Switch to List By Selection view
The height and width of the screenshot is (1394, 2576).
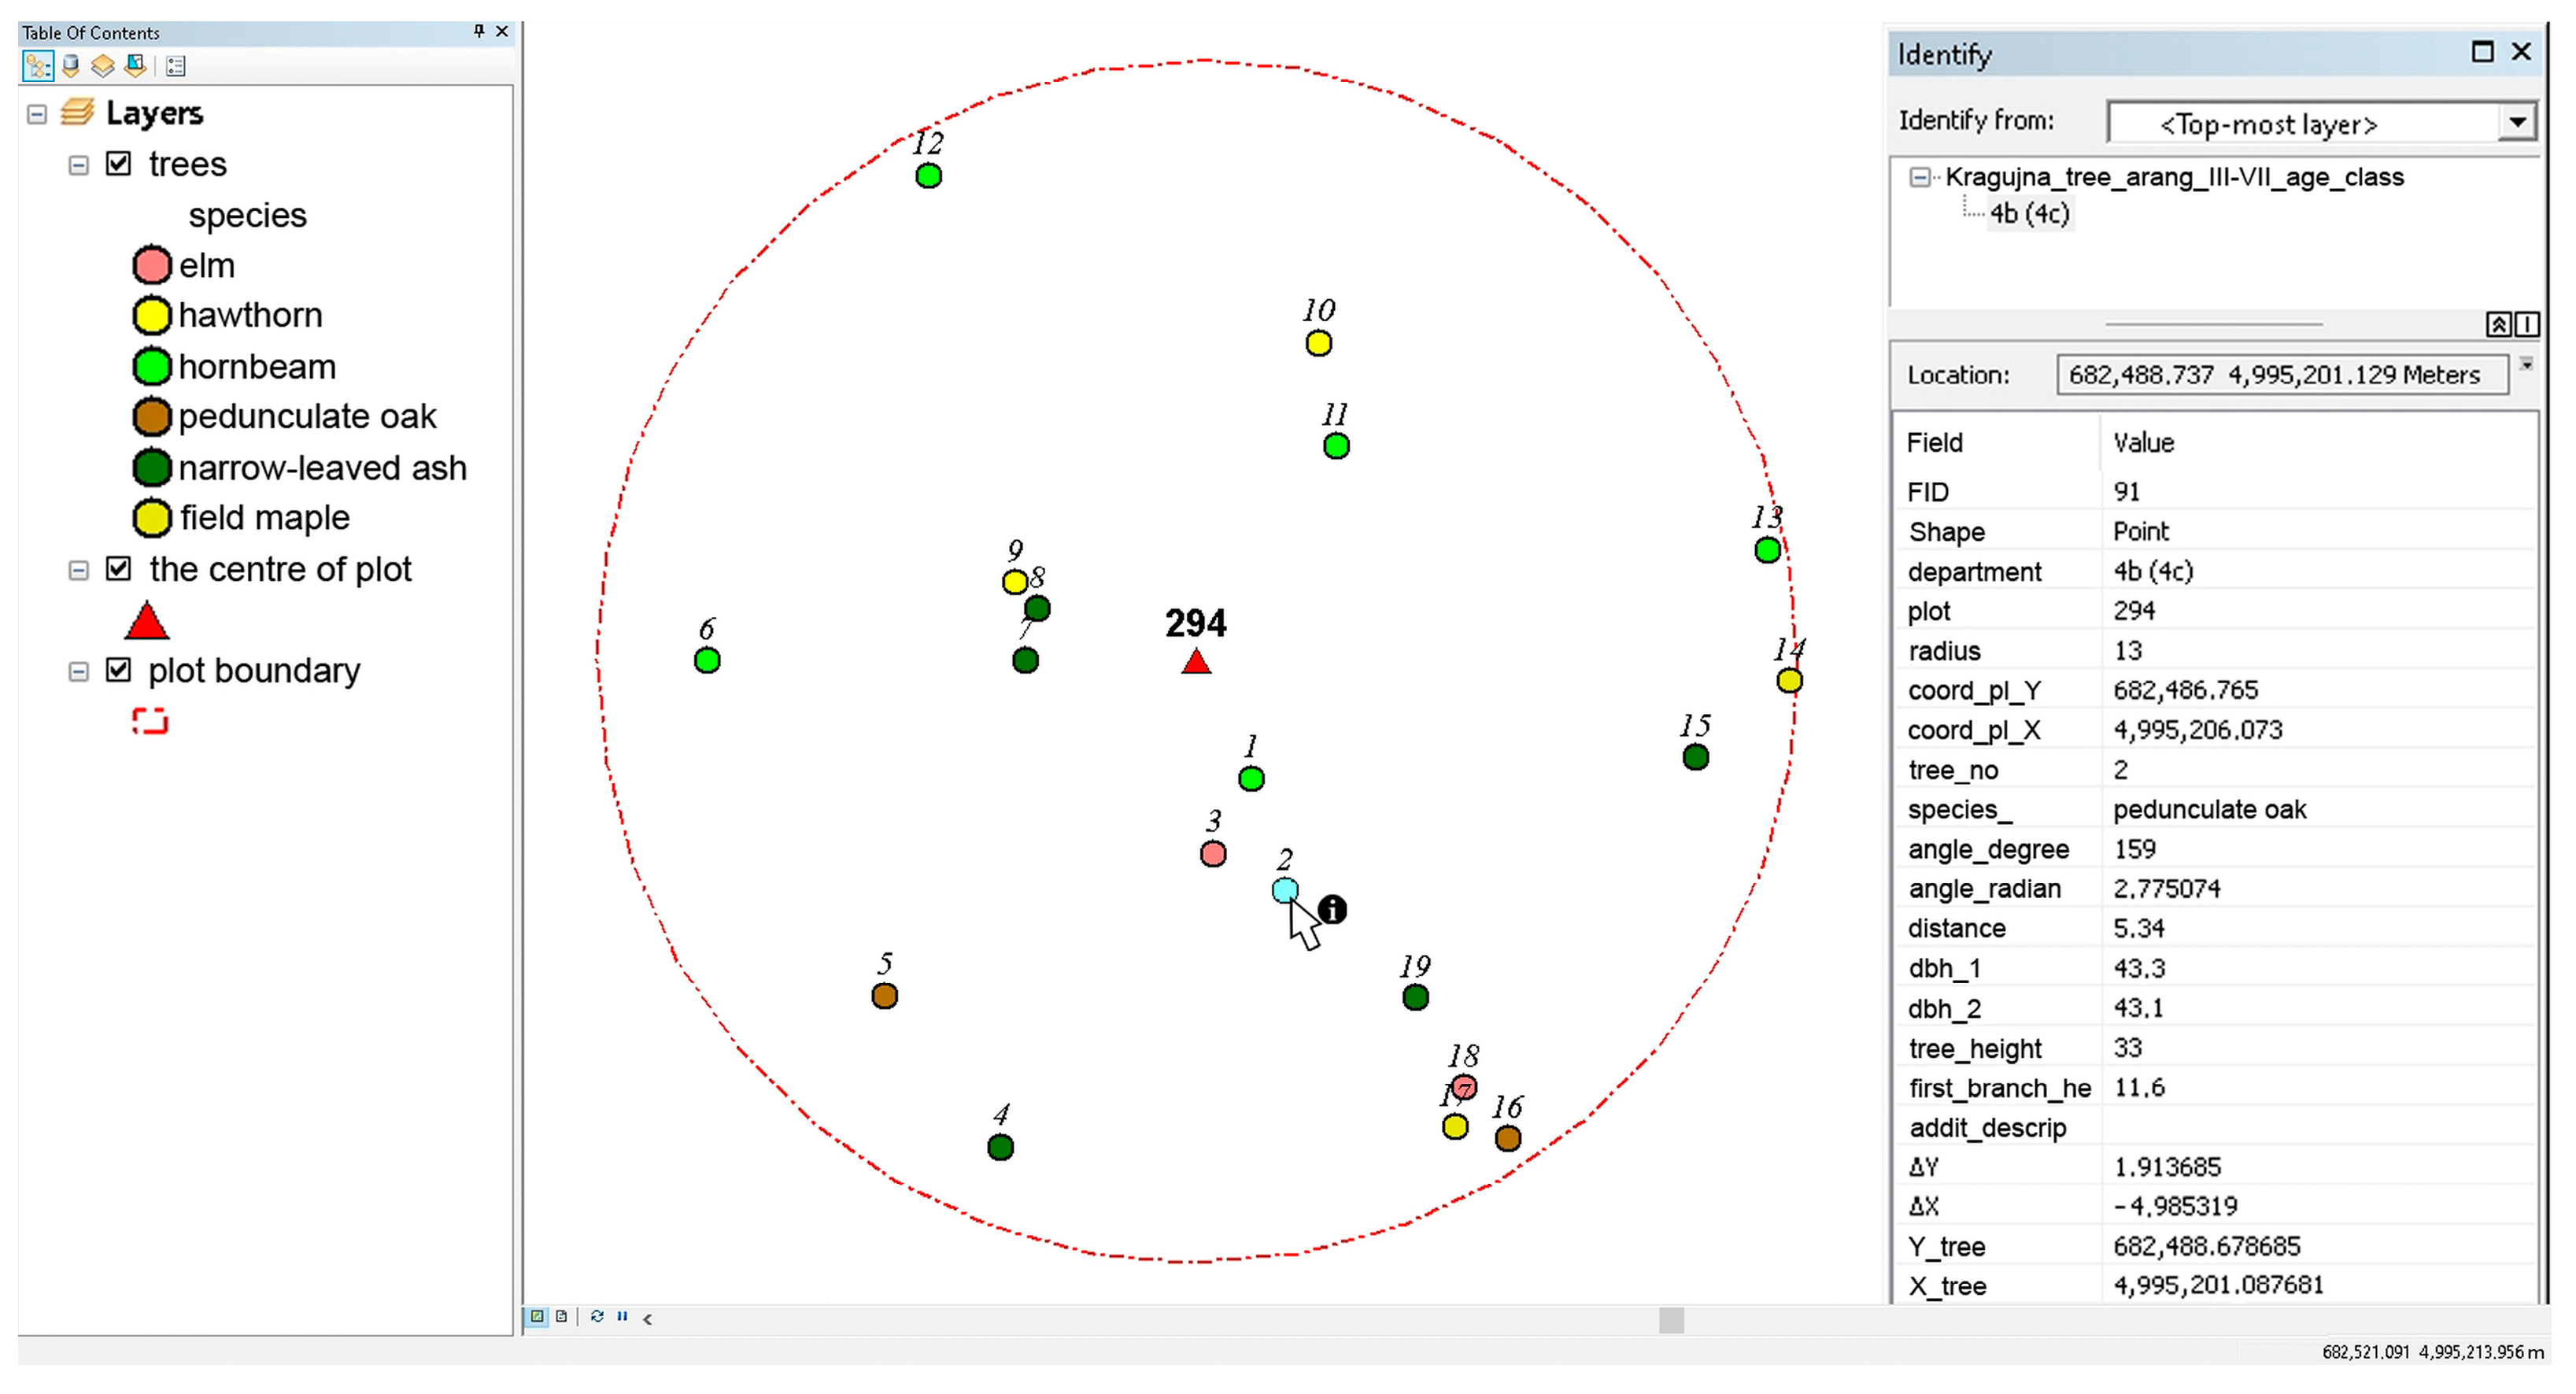point(135,66)
